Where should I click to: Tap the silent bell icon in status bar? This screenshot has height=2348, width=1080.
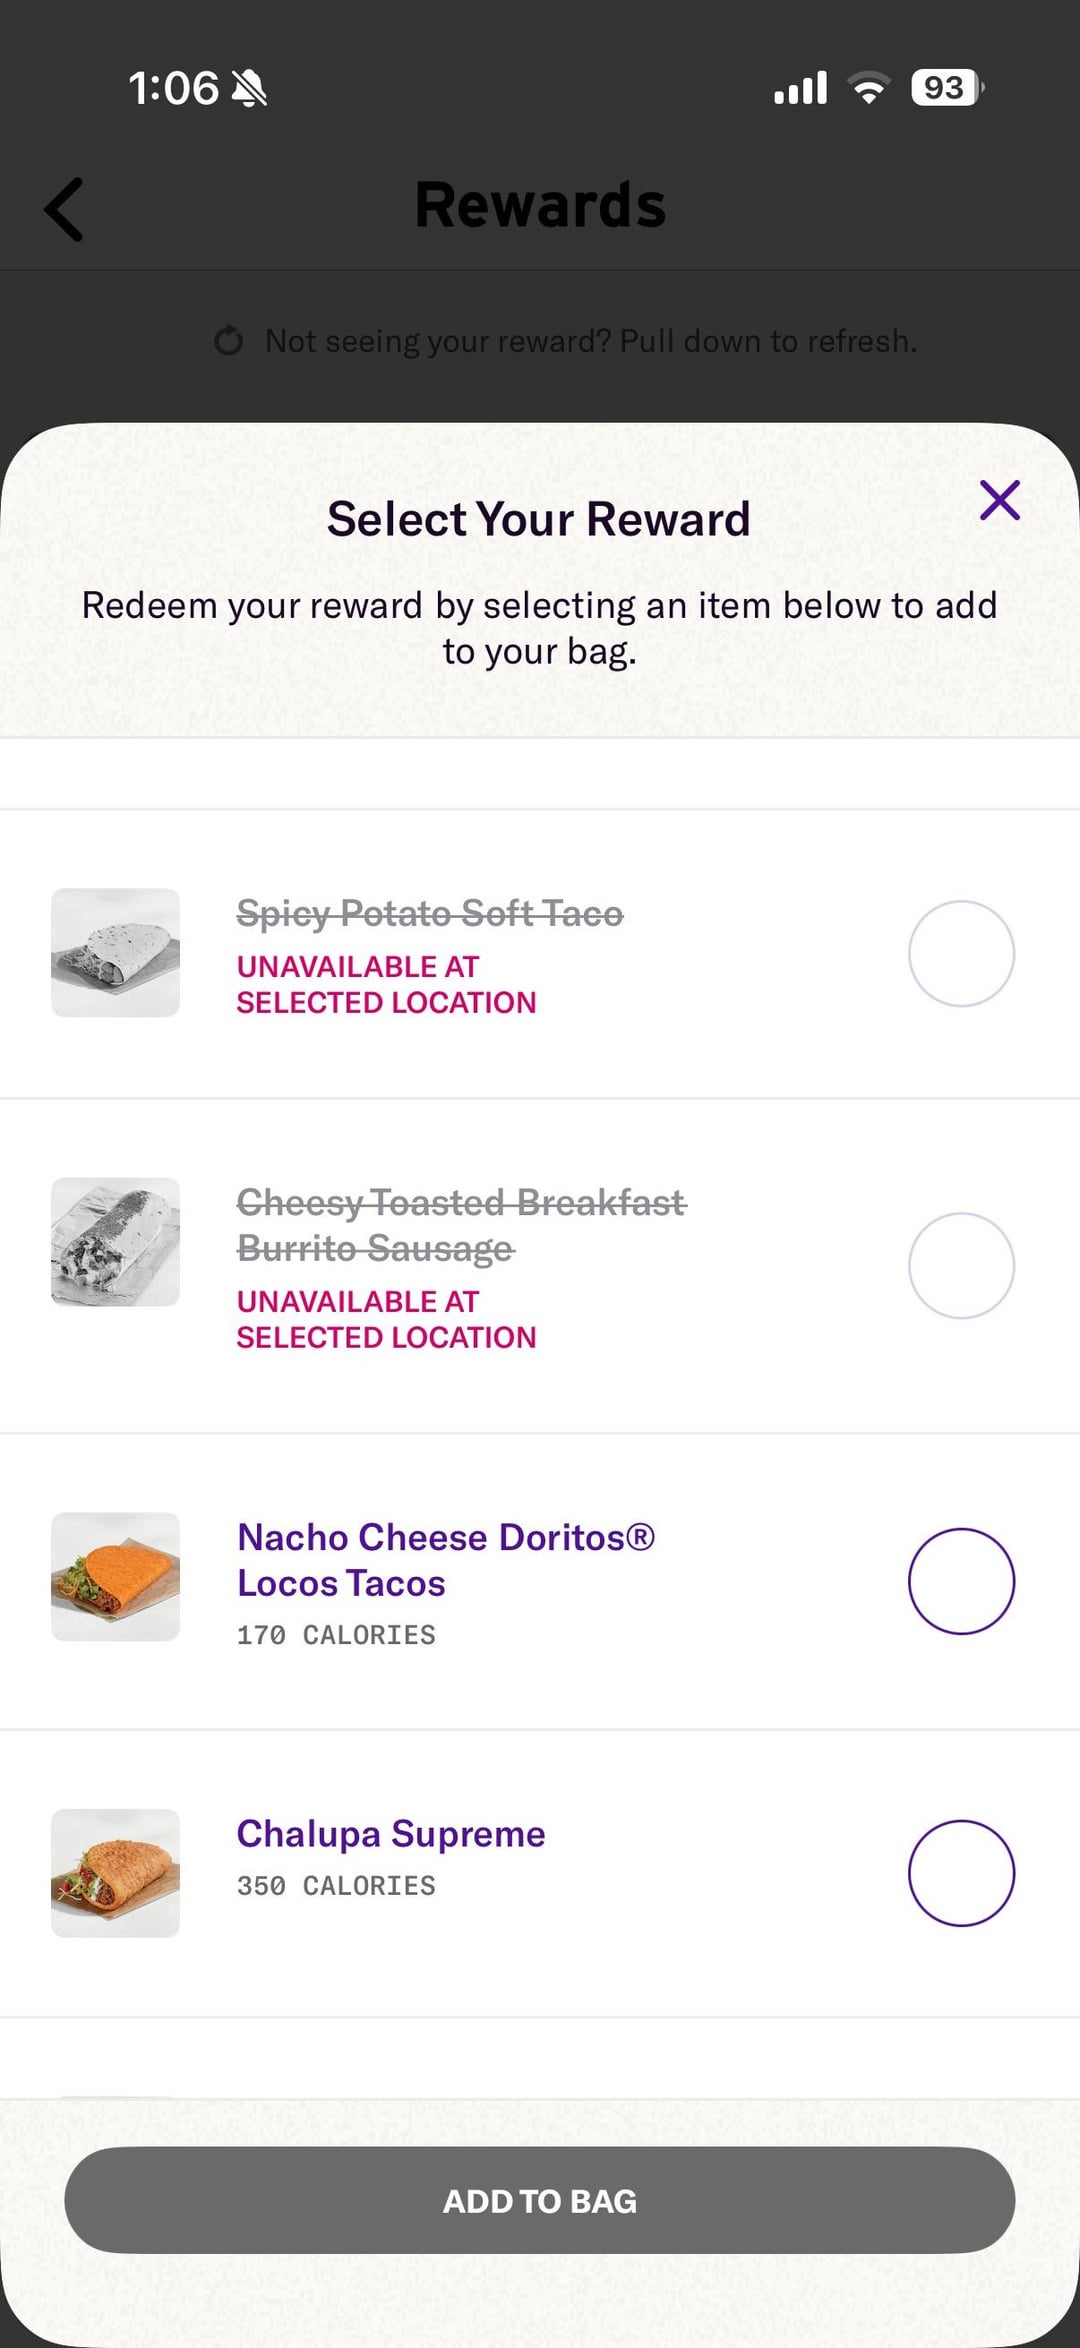(x=249, y=89)
